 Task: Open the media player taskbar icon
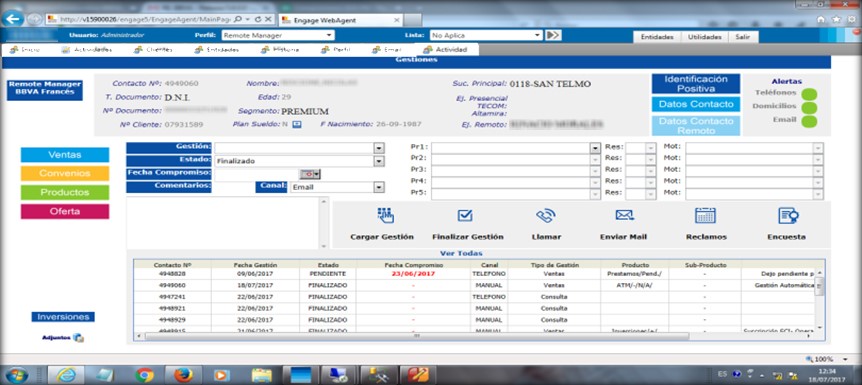coord(222,375)
